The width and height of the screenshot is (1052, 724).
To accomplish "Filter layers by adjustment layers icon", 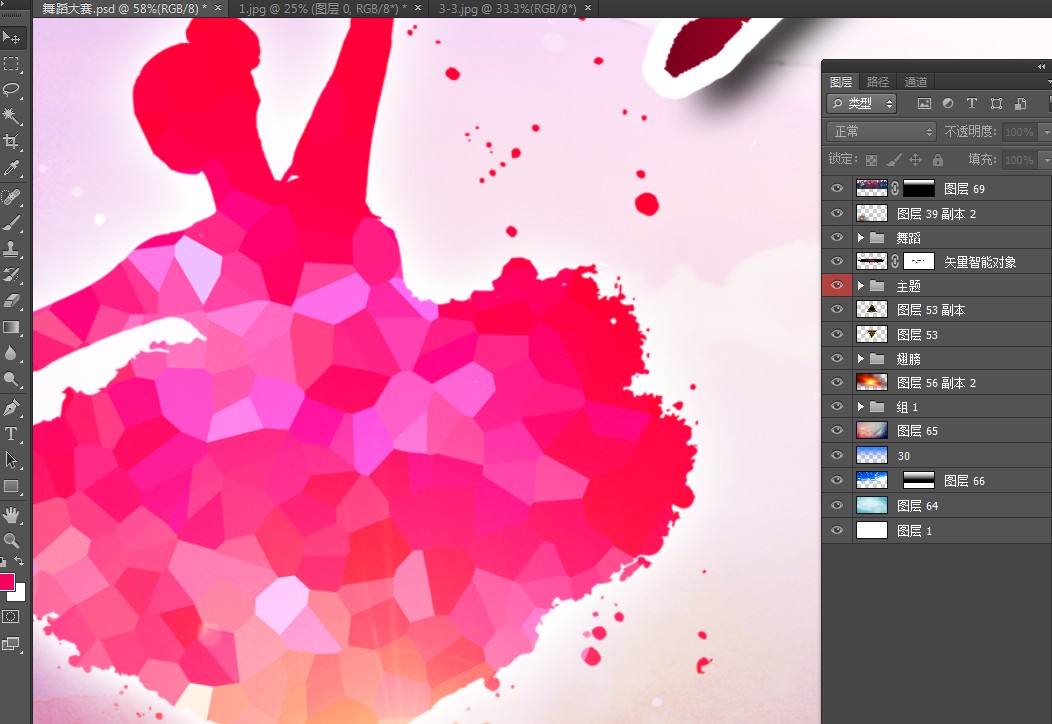I will point(948,103).
